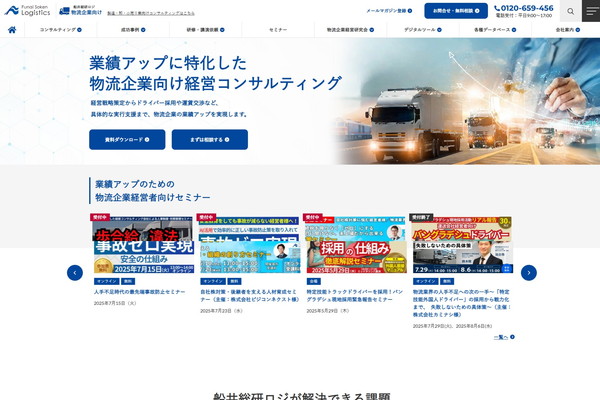Open the hamburger menu icon
Viewport: 600px width, 400px height.
(x=591, y=11)
